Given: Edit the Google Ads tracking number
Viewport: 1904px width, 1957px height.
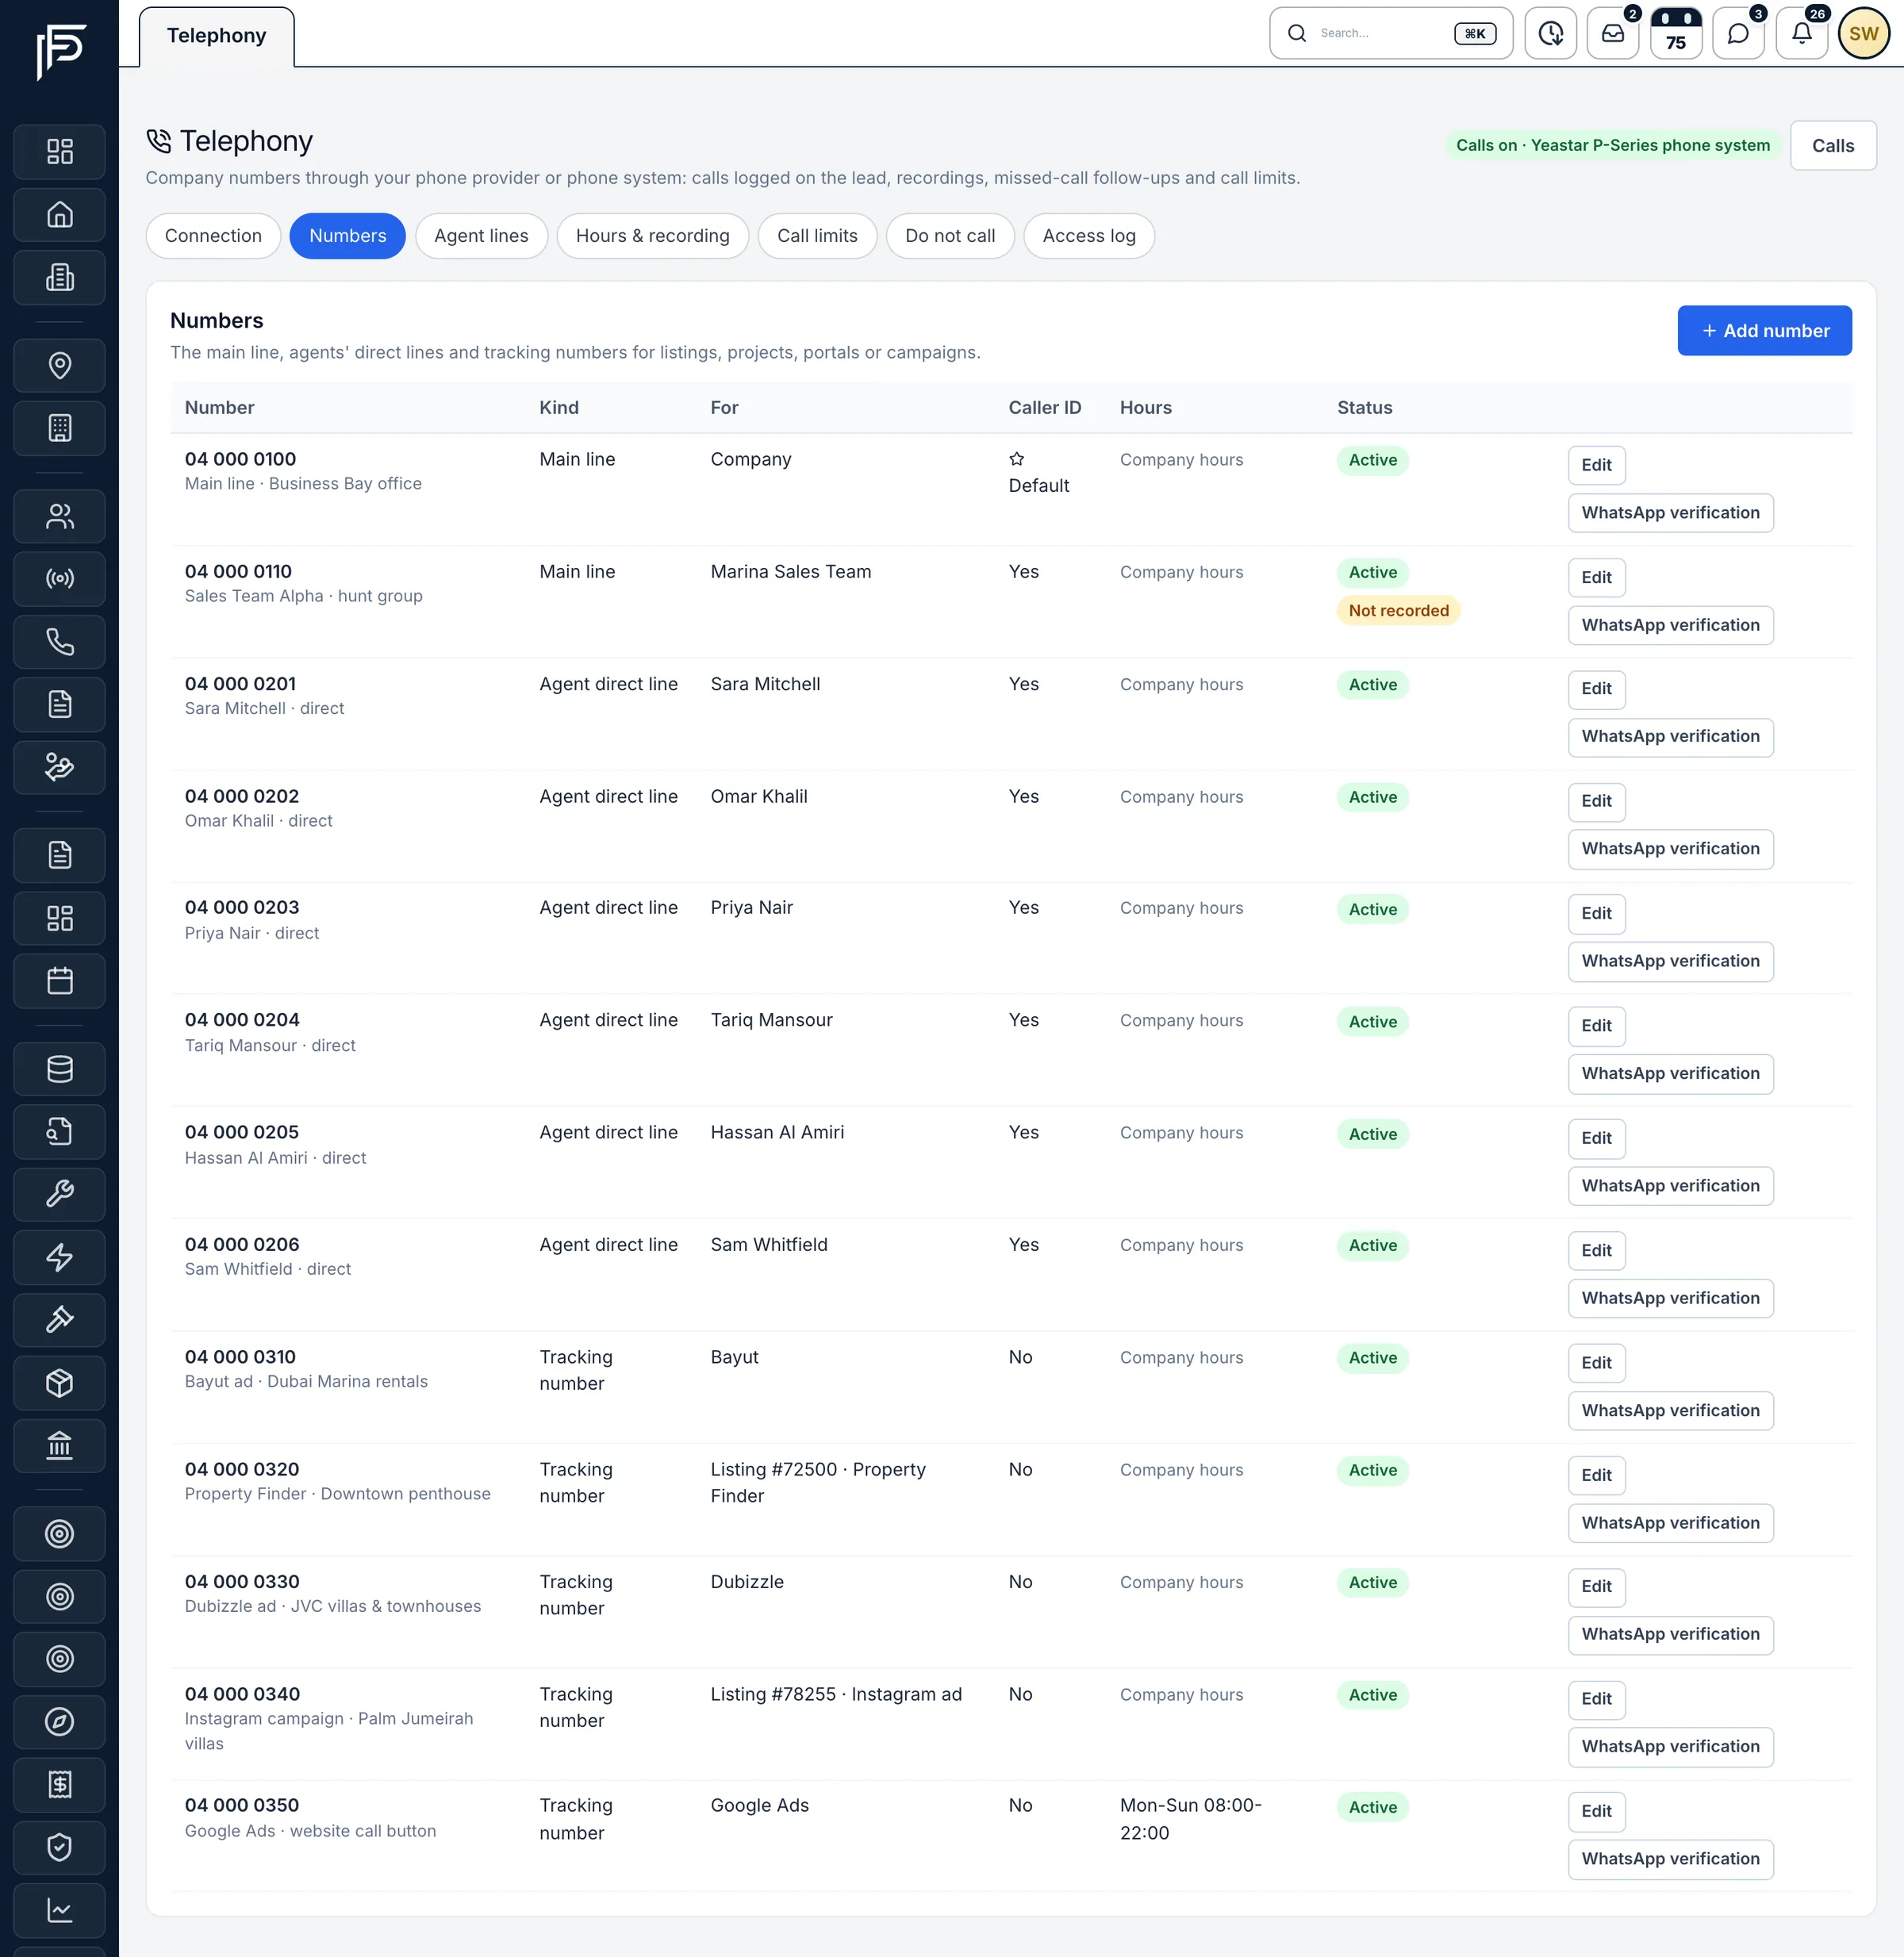Looking at the screenshot, I should [1597, 1812].
